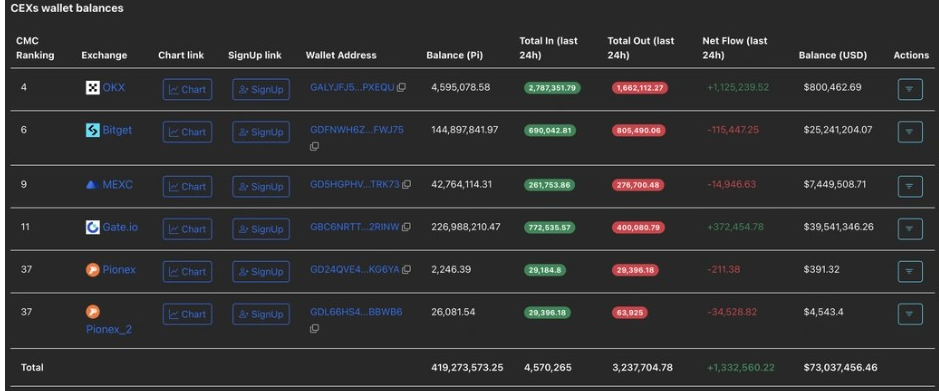
Task: Open the Pionex_2 exchange link
Action: [x=109, y=329]
